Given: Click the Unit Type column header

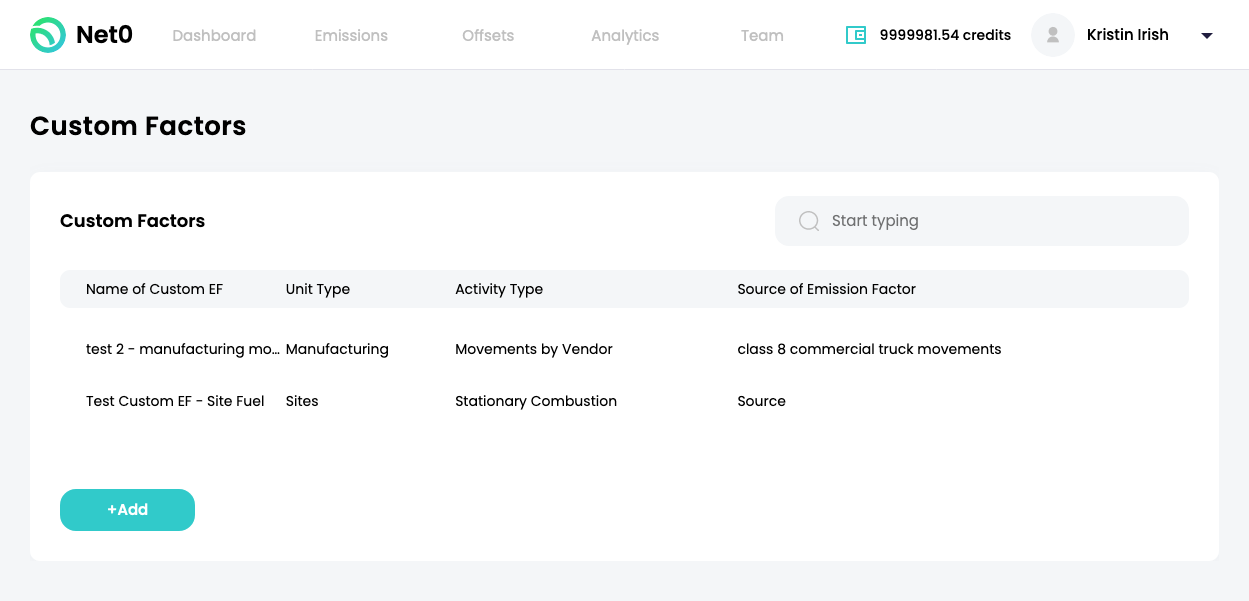Looking at the screenshot, I should pos(318,289).
